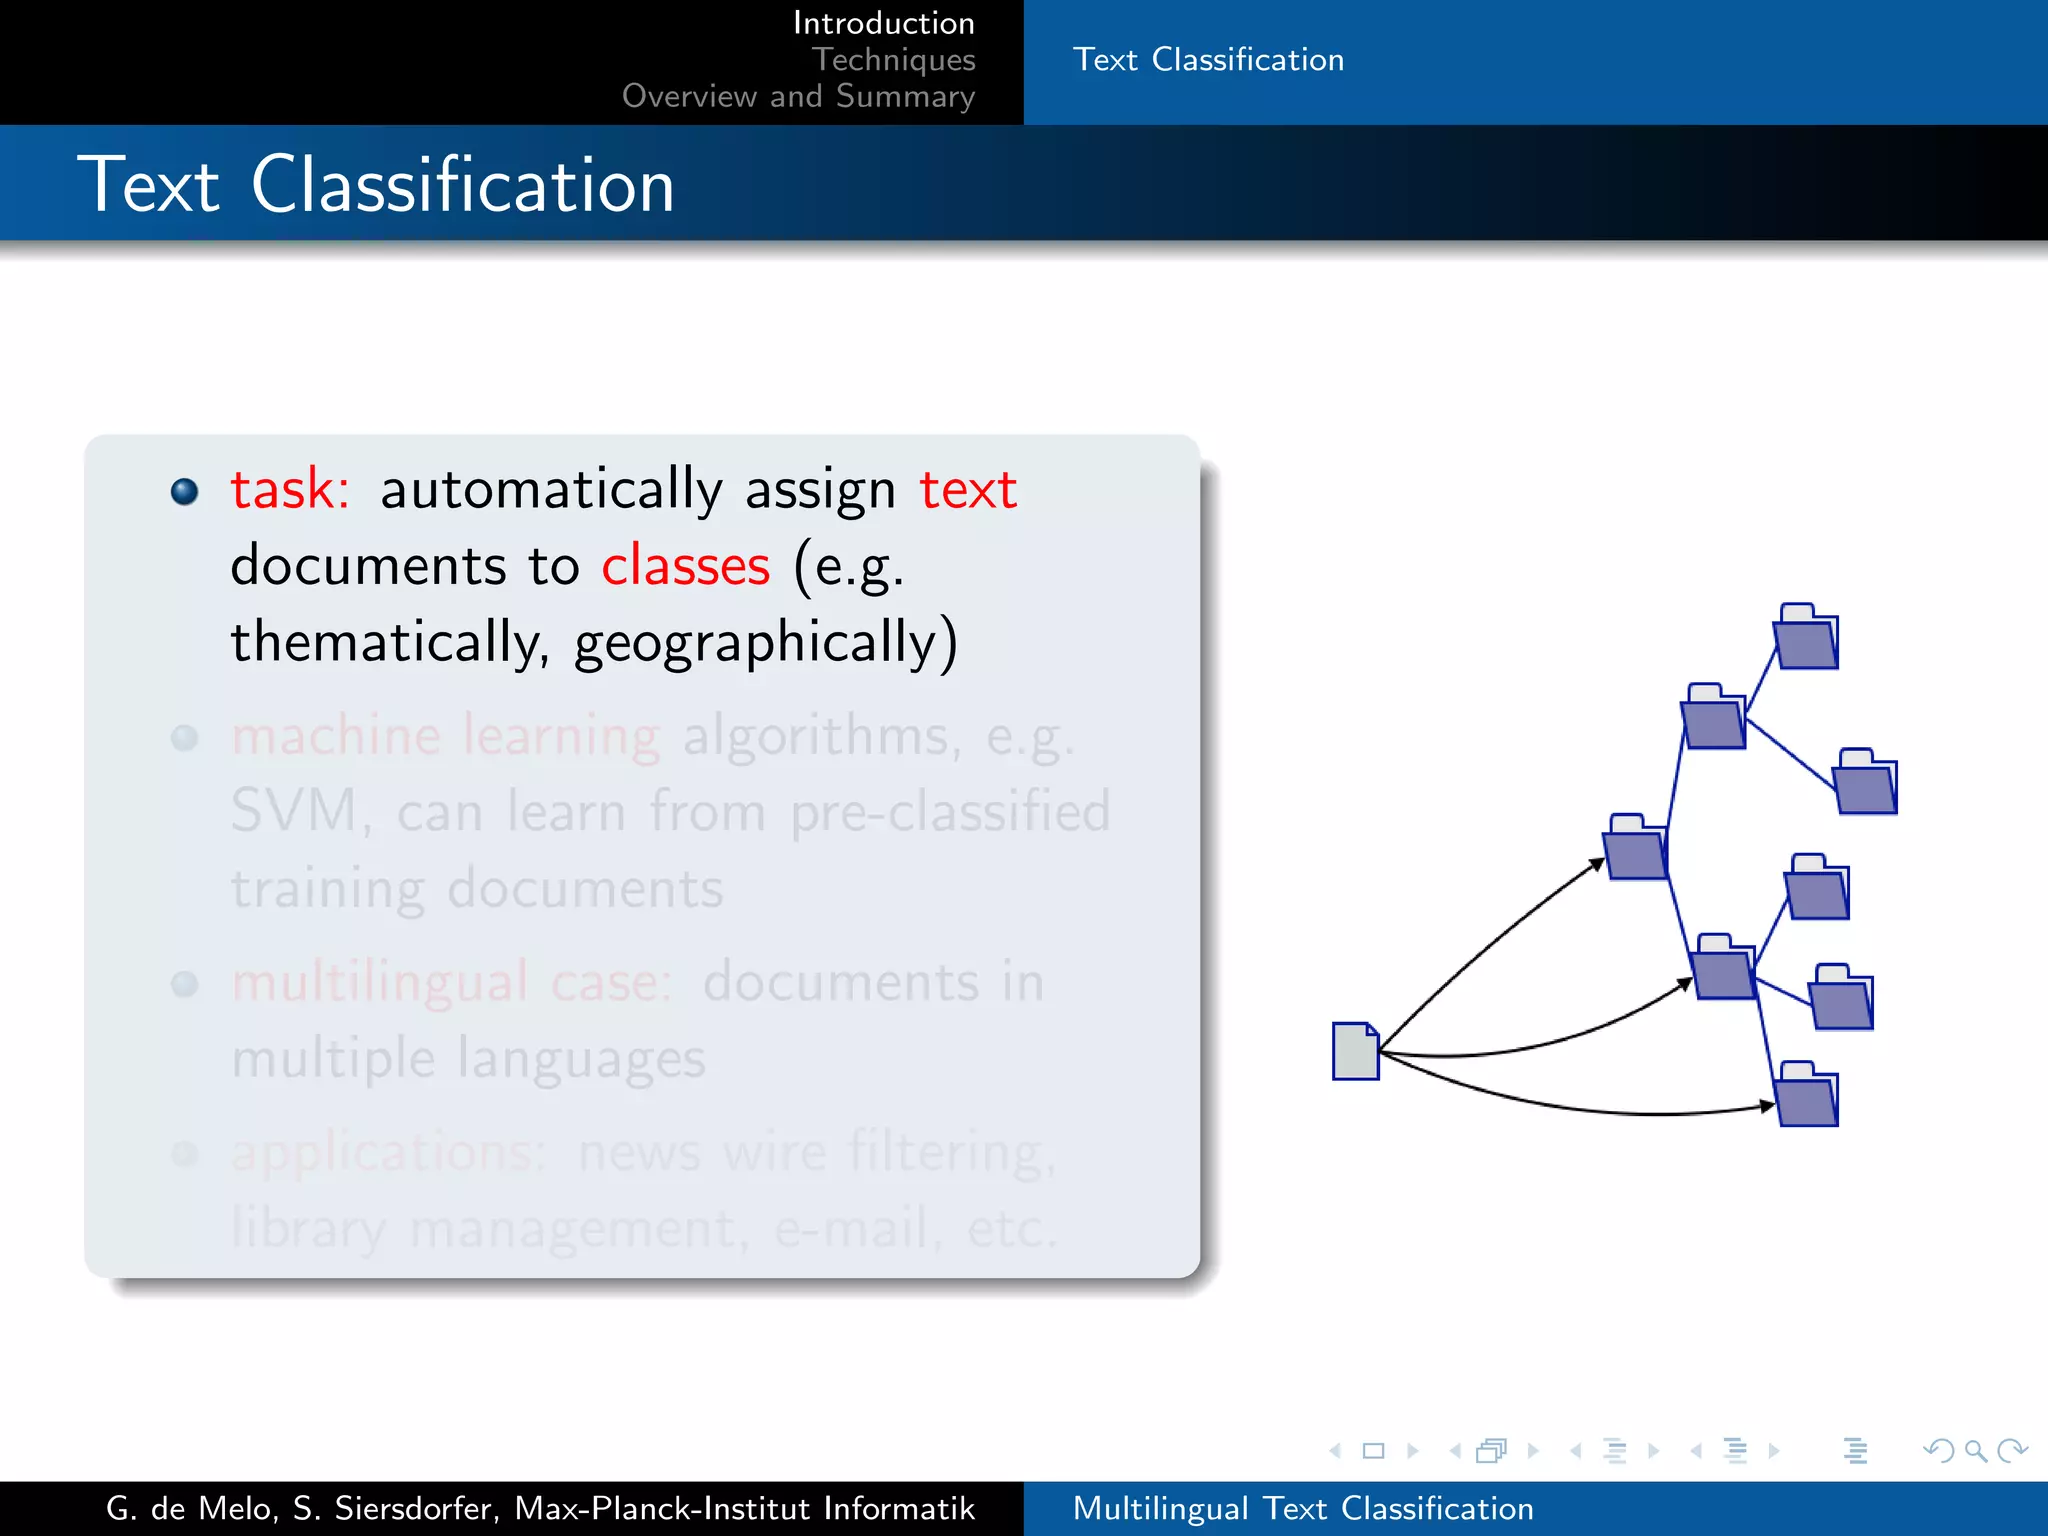2048x1536 pixels.
Task: Go to previous slide using left arrow
Action: click(x=1335, y=1451)
